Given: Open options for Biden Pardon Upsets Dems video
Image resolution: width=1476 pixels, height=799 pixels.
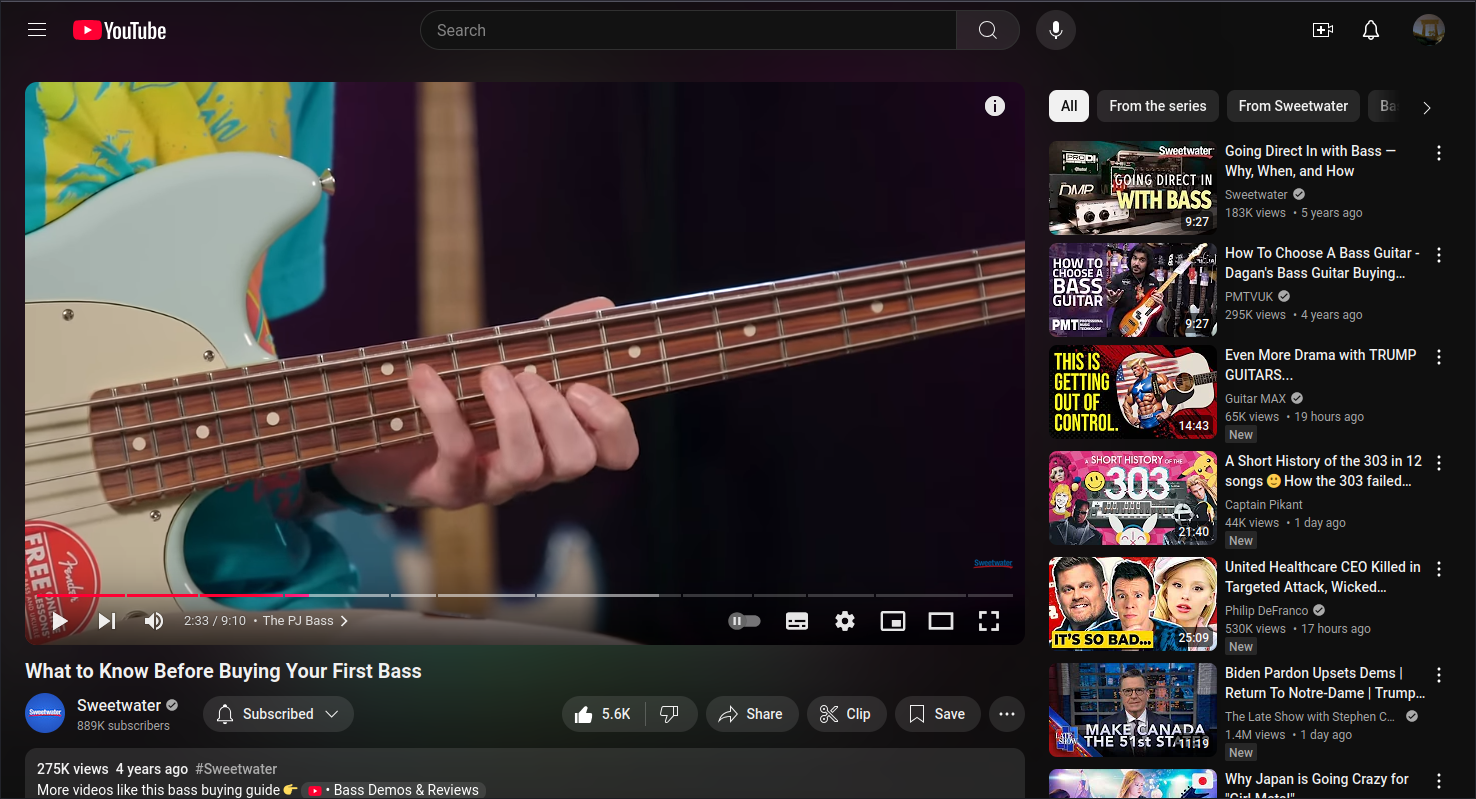Looking at the screenshot, I should 1439,675.
